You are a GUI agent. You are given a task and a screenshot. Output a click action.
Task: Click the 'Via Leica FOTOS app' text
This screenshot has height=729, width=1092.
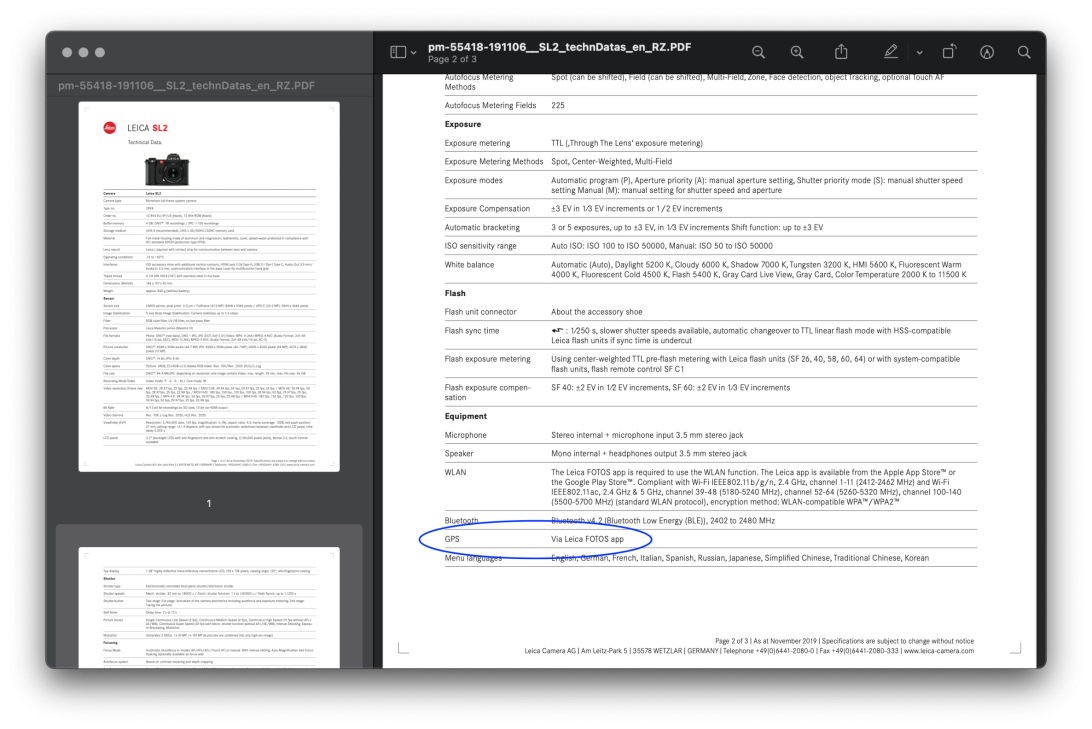pyautogui.click(x=587, y=539)
